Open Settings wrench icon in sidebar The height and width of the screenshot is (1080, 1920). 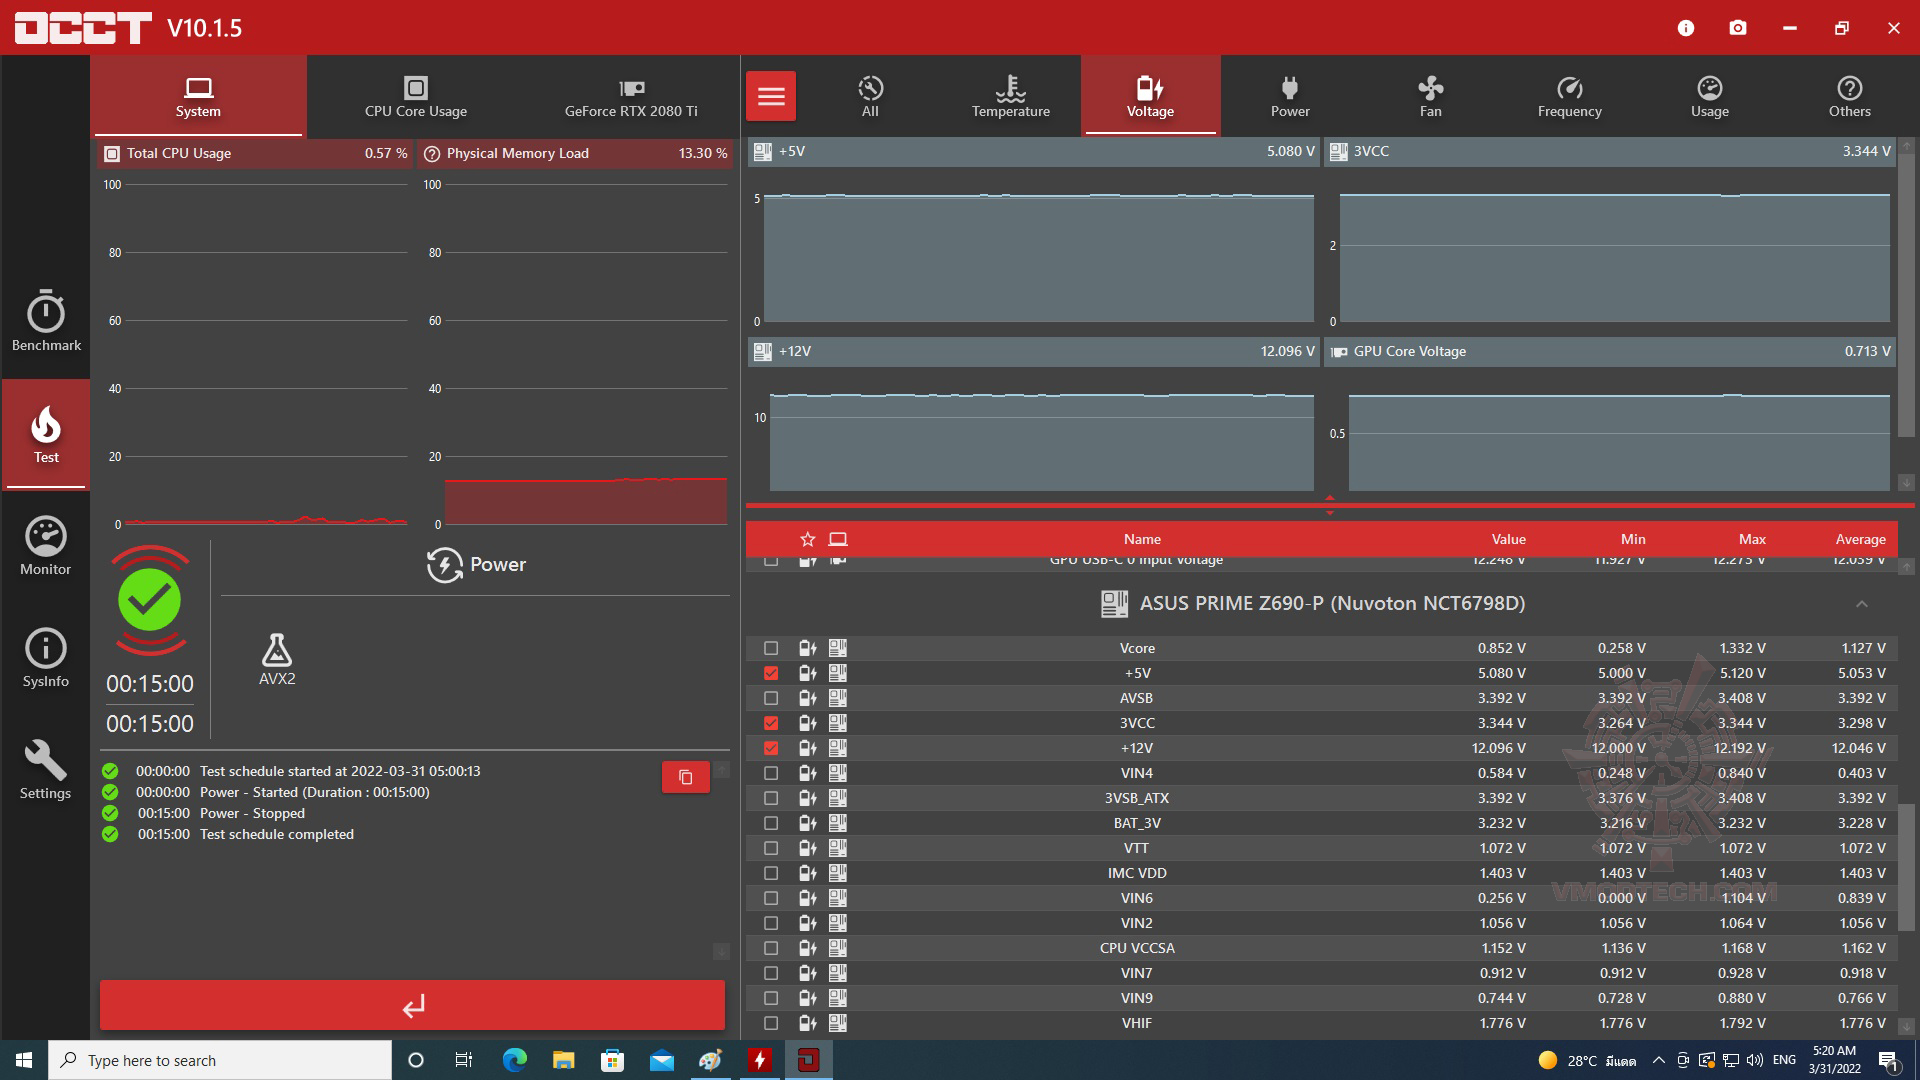click(46, 770)
